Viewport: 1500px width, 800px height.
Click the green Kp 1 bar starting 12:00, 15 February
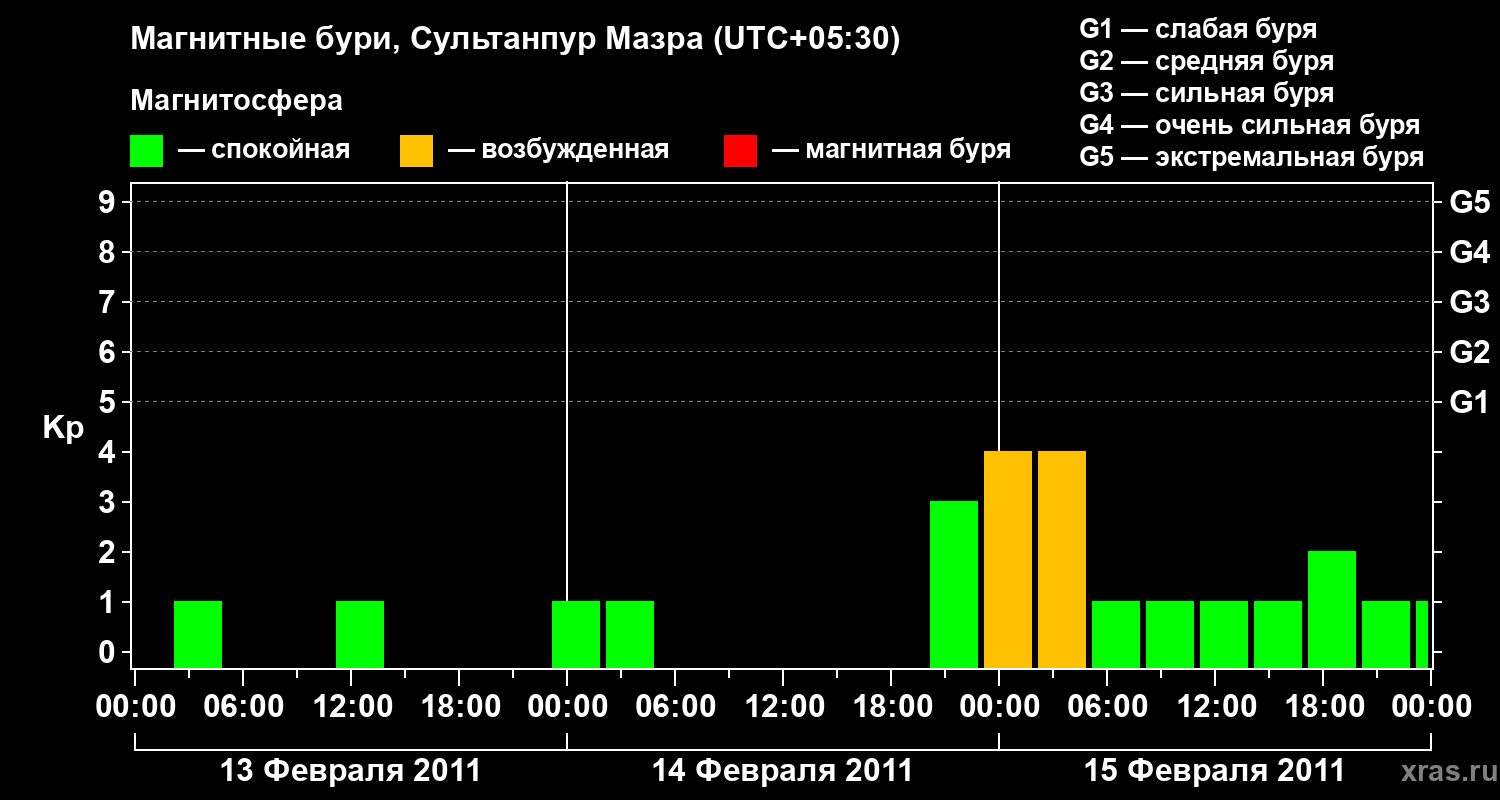tap(1224, 634)
